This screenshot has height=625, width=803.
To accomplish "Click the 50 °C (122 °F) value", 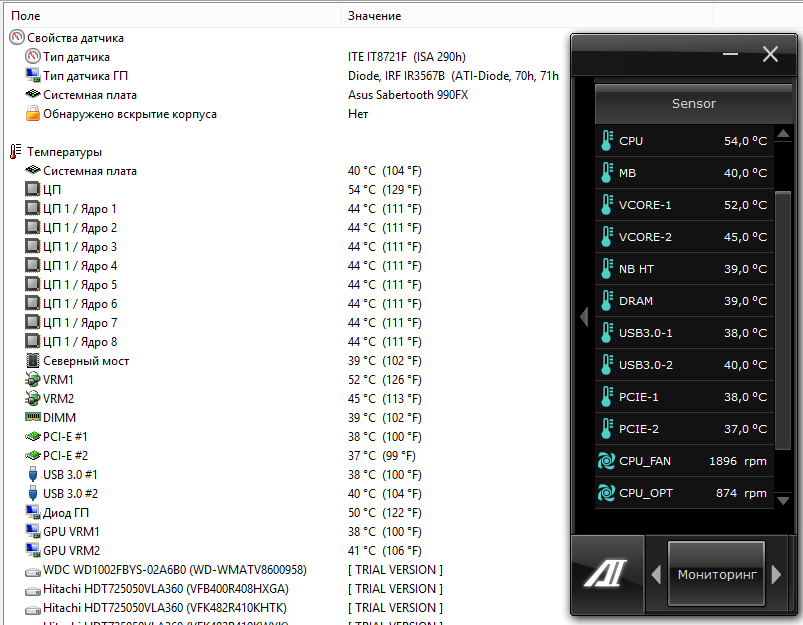I will coord(385,512).
